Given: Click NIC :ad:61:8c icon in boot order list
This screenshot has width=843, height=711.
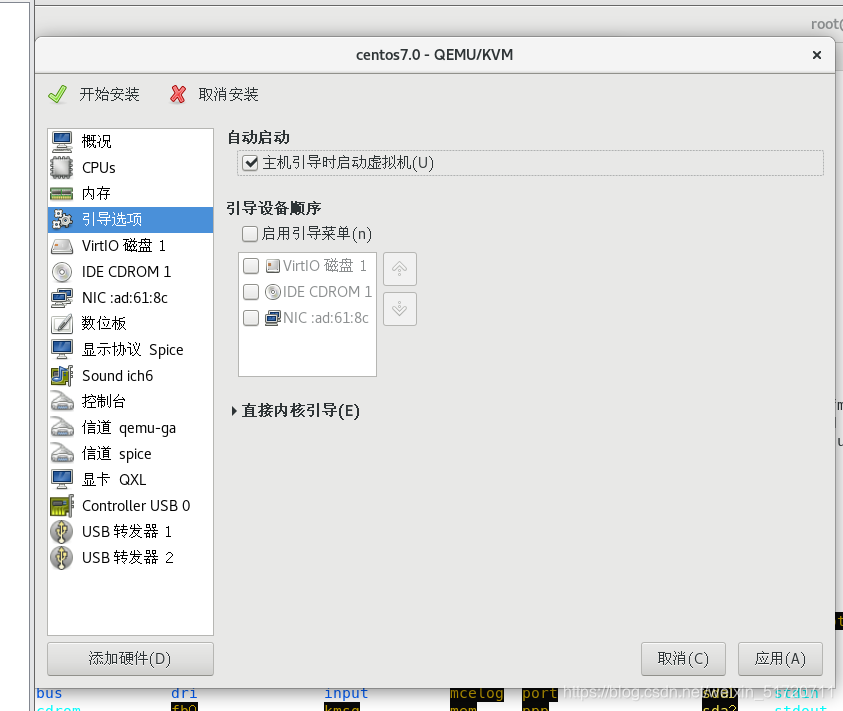Looking at the screenshot, I should 273,318.
